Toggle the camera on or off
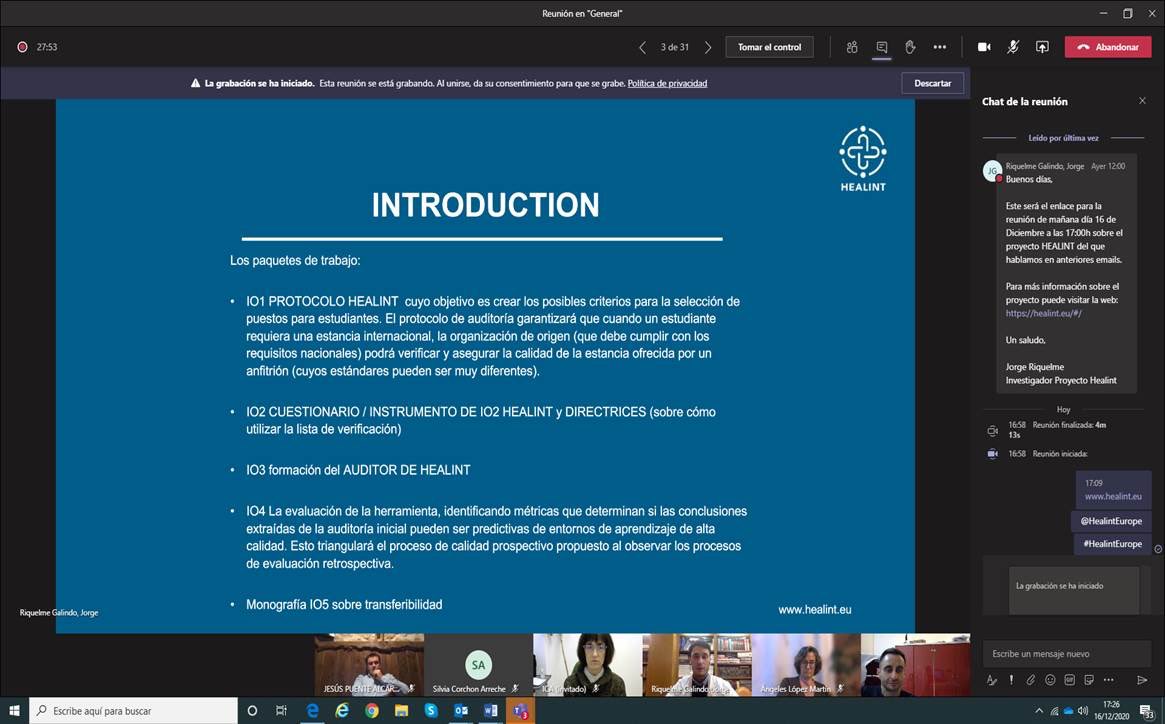Image resolution: width=1165 pixels, height=724 pixels. pos(984,47)
